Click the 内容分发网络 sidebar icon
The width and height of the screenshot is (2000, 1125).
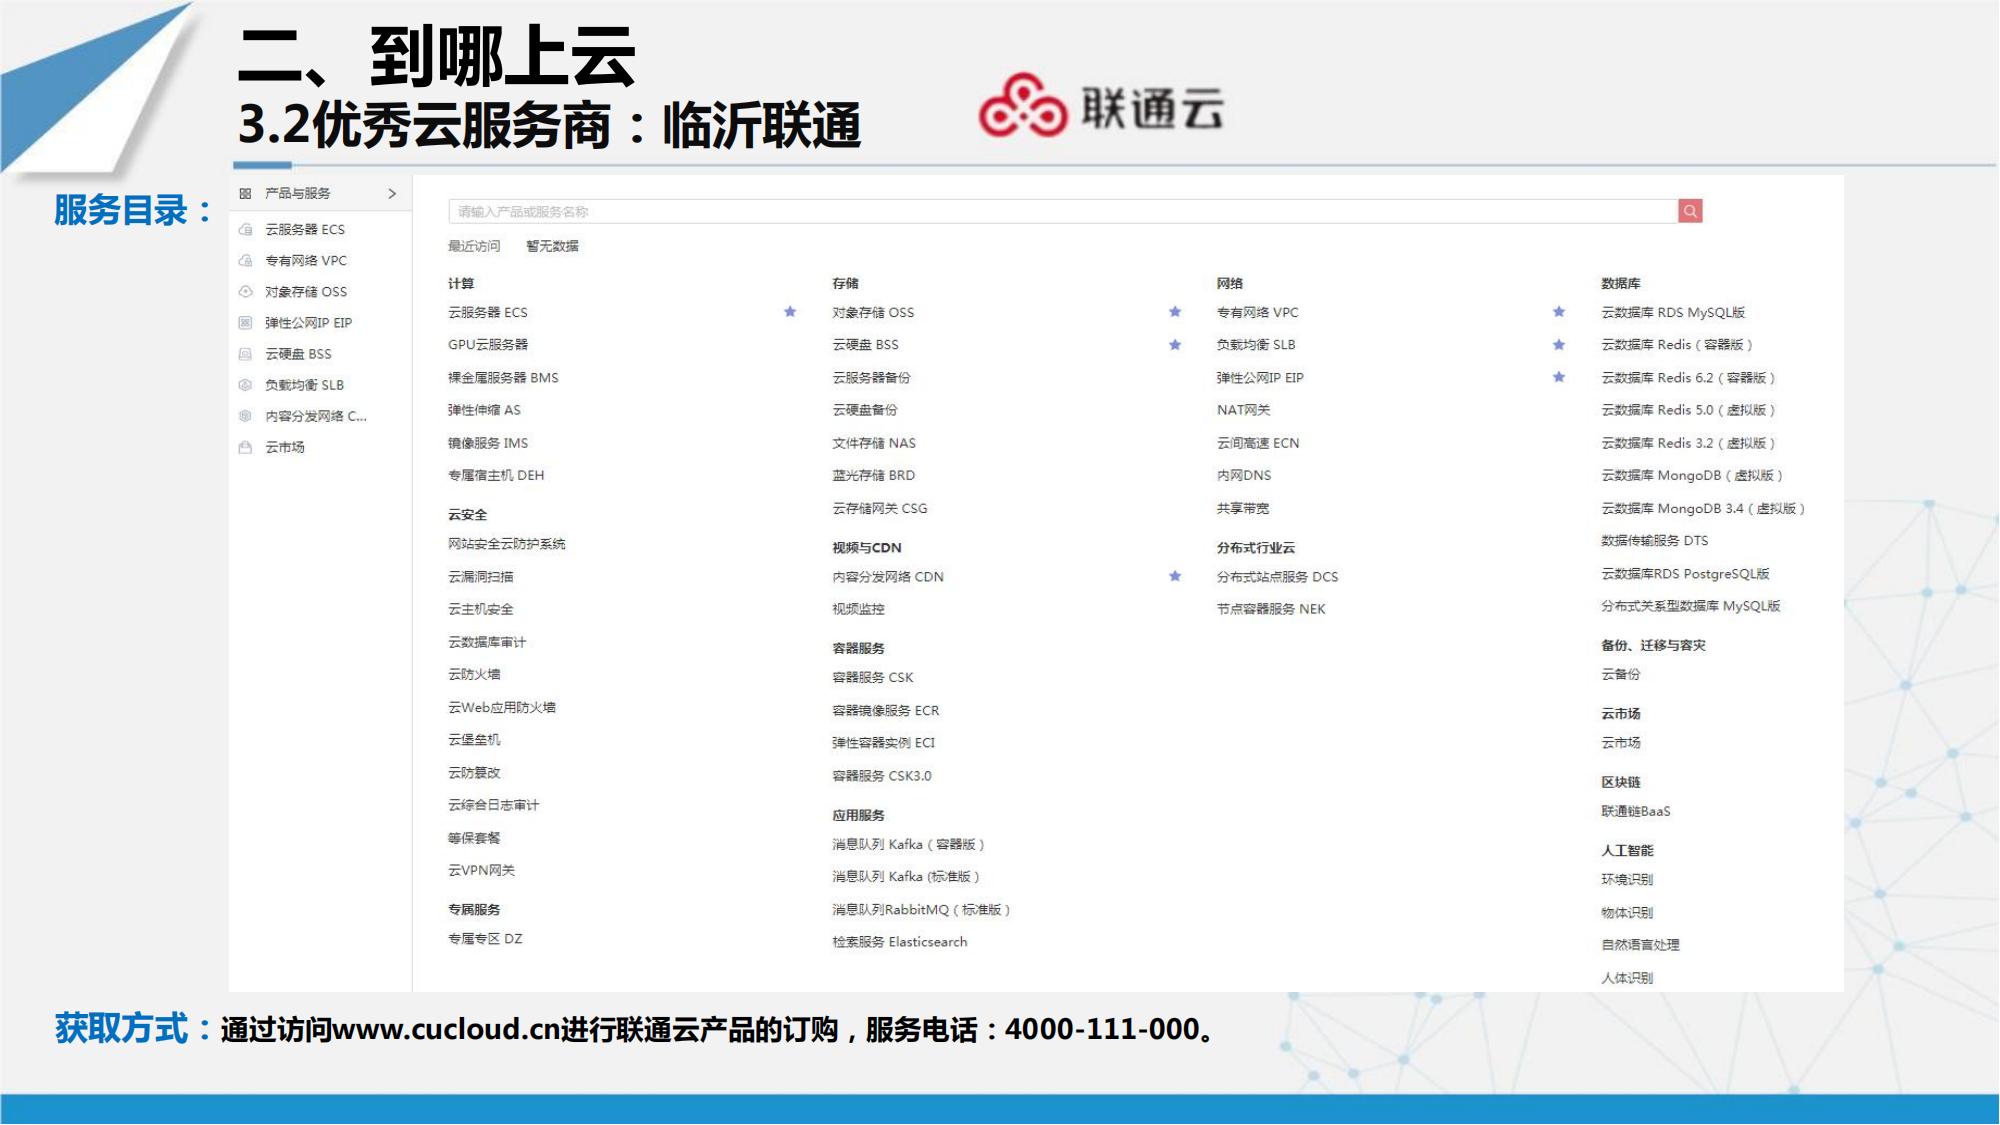245,416
